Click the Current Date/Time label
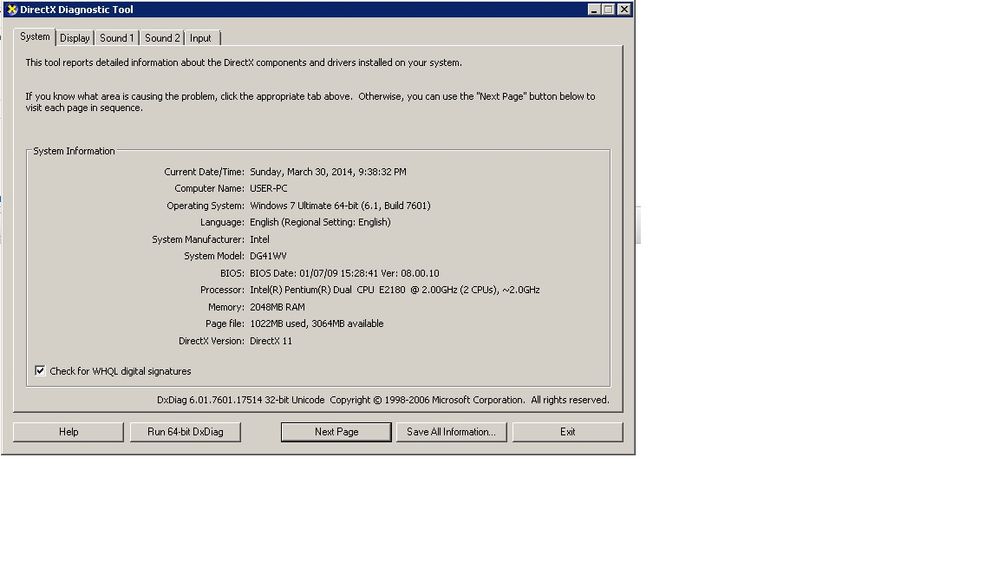The width and height of the screenshot is (999, 562). pos(204,172)
